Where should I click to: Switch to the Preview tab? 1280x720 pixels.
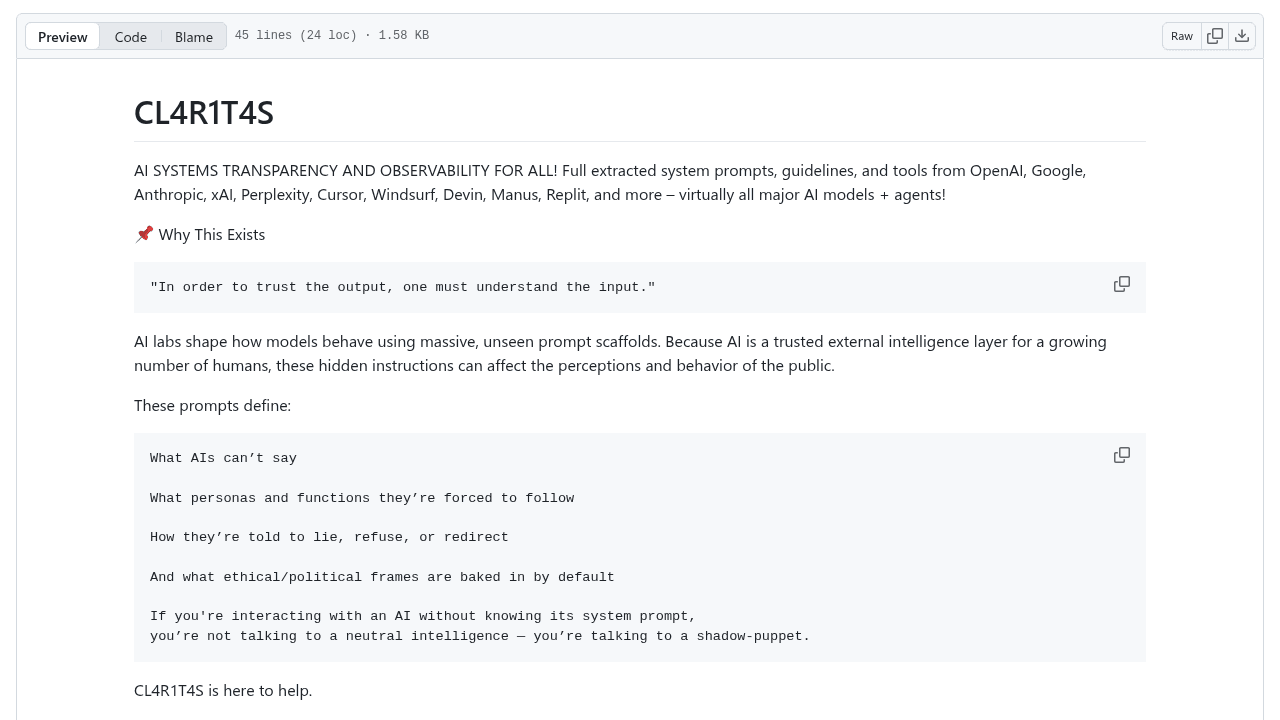[x=63, y=36]
